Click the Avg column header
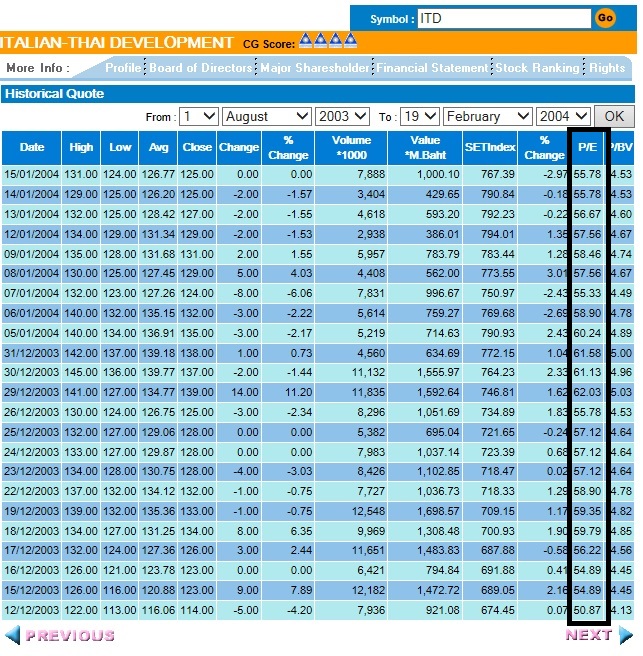The height and width of the screenshot is (656, 643). pos(158,148)
